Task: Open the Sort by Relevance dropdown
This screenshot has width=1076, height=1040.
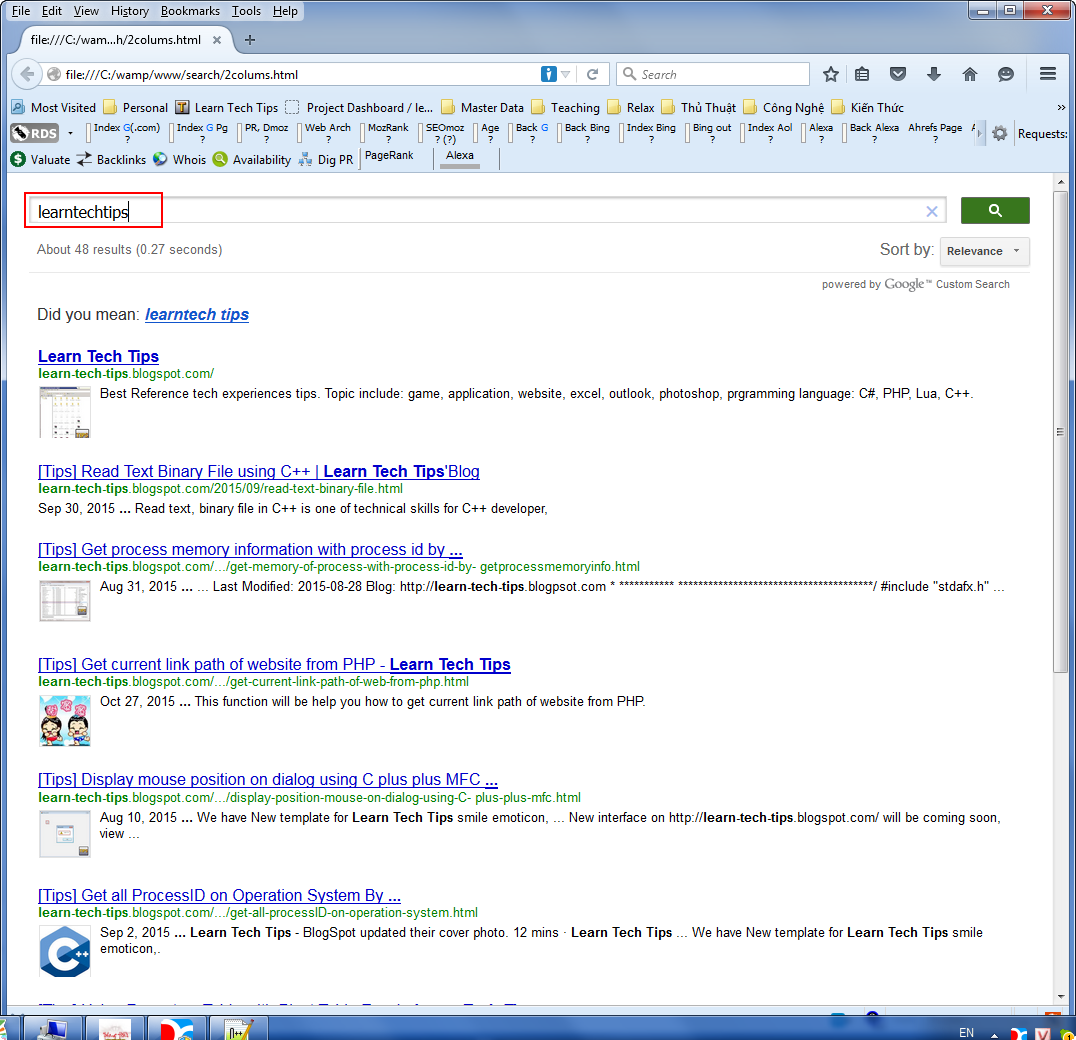Action: 984,251
